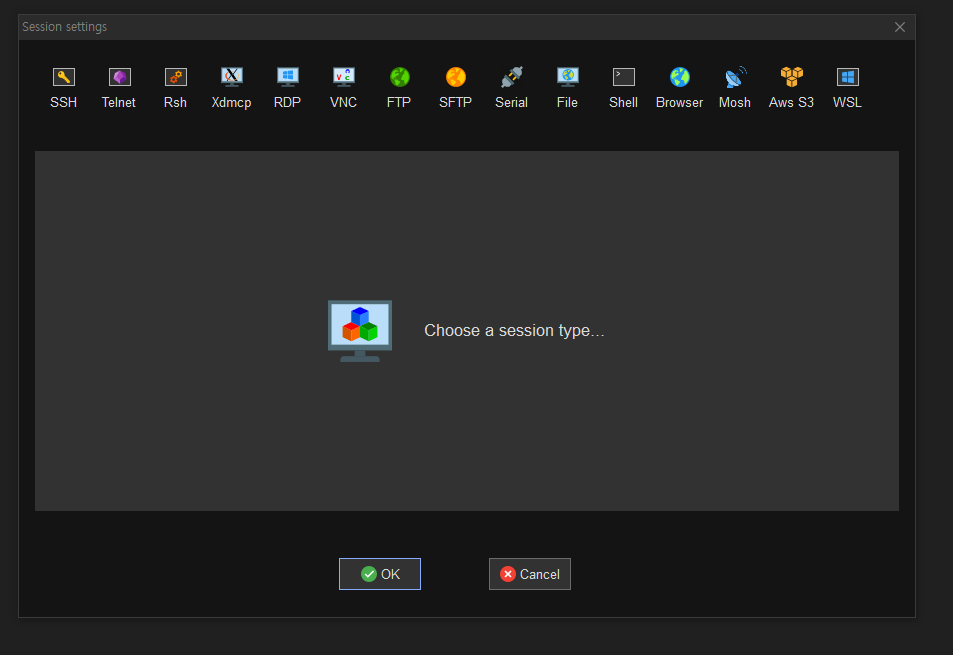Open the Shell session type
Viewport: 953px width, 655px height.
point(624,88)
